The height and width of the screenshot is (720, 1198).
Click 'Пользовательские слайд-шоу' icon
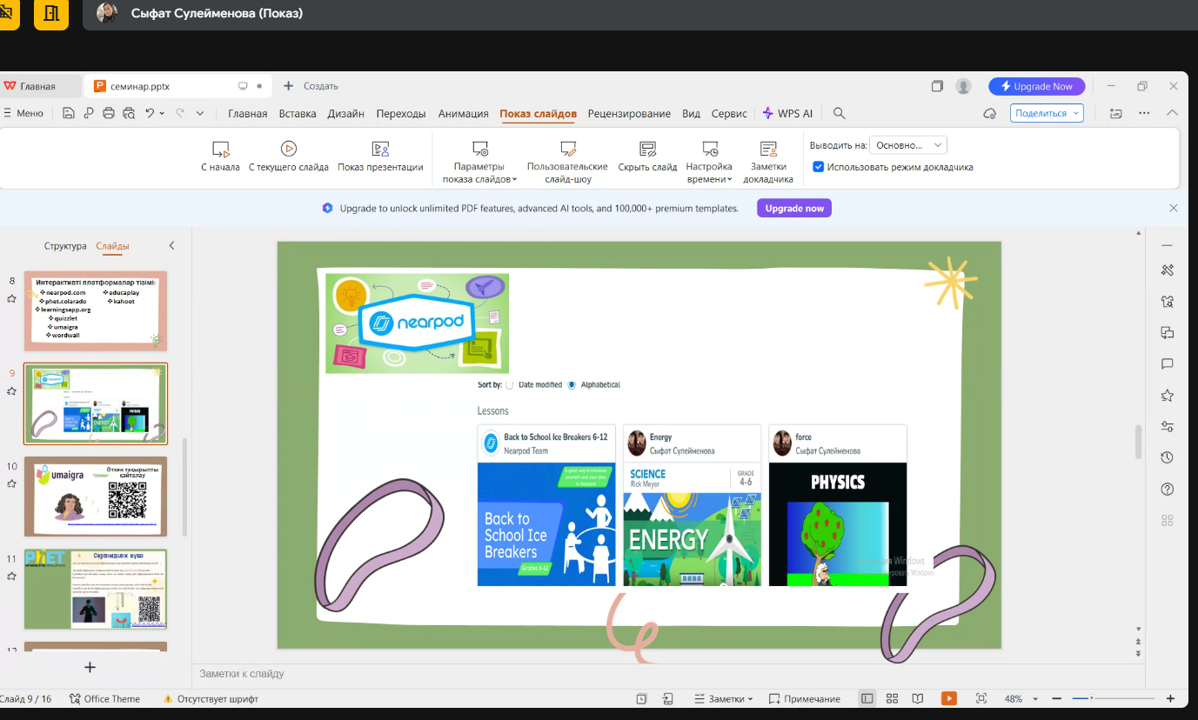click(x=567, y=149)
